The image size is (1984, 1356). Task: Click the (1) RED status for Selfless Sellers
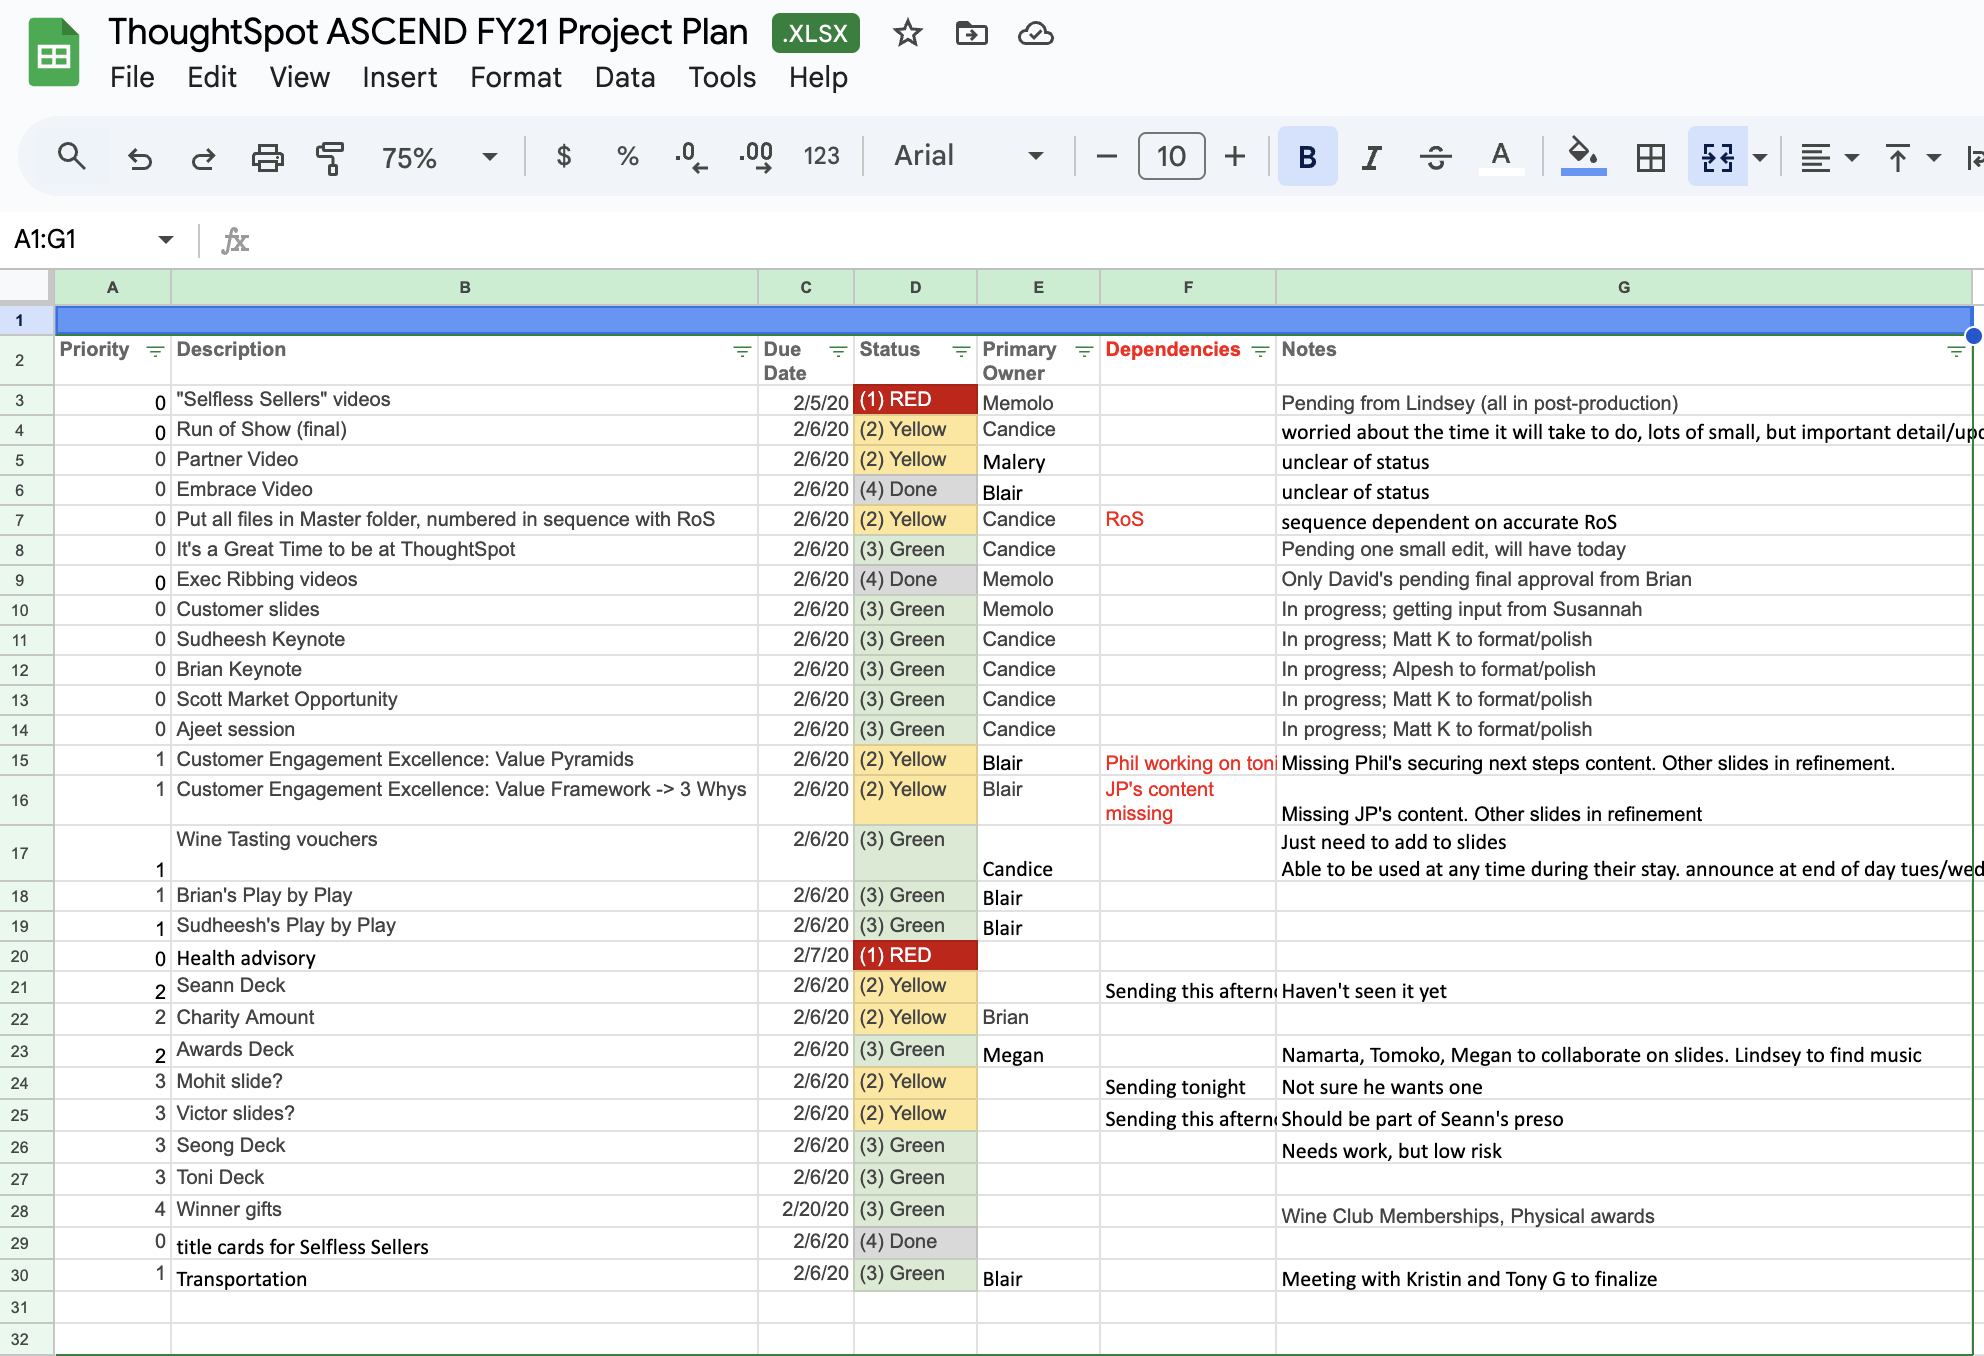coord(915,400)
